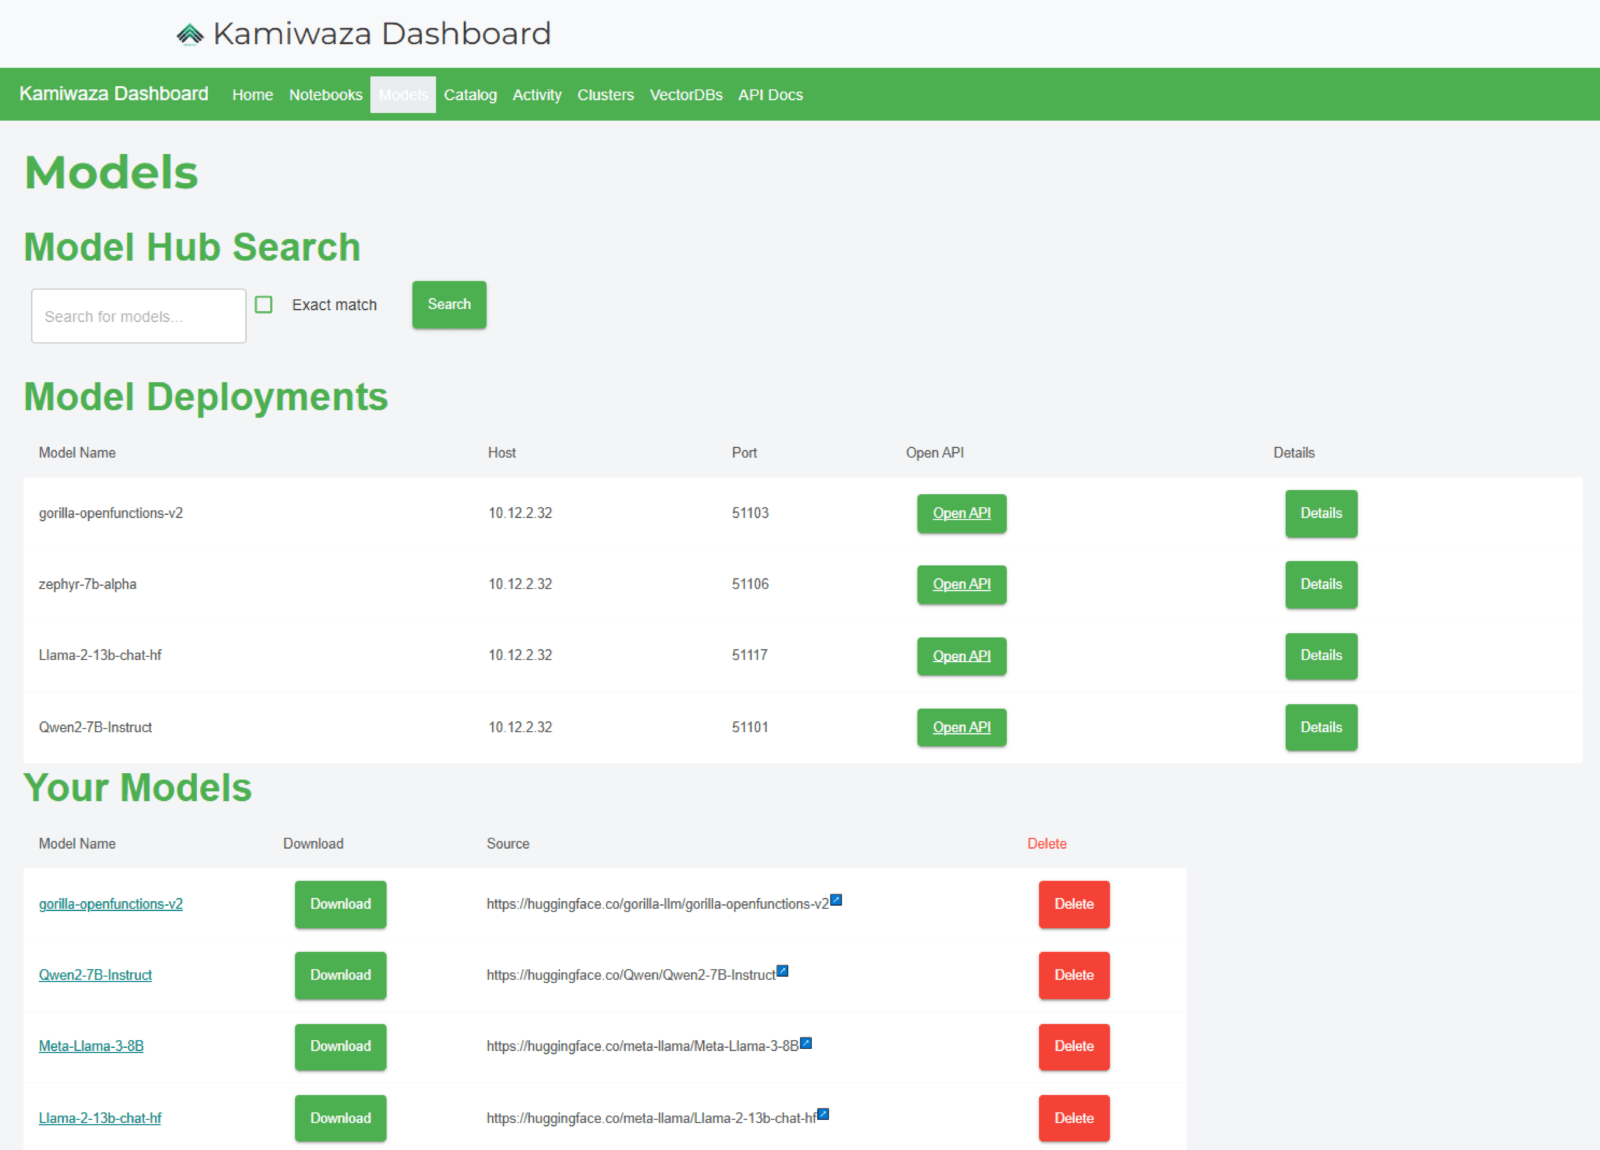Open the Clusters navigation item
Screen dimensions: 1600x1150
click(605, 95)
